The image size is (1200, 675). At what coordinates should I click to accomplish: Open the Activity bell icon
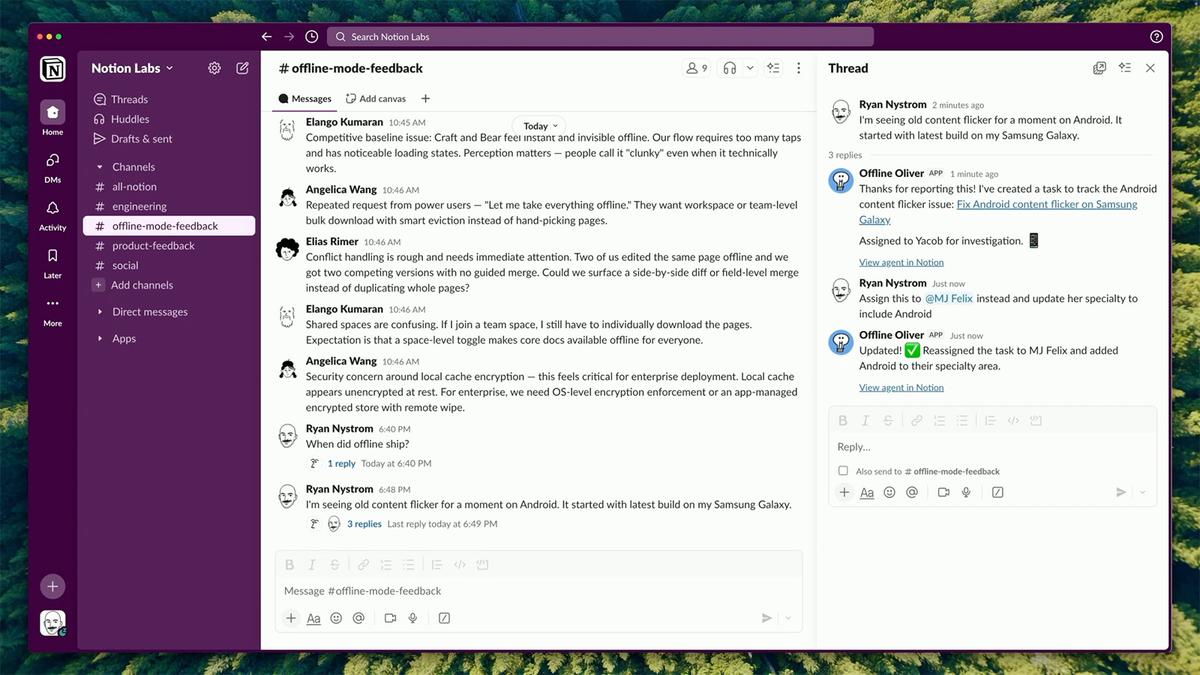coord(52,213)
